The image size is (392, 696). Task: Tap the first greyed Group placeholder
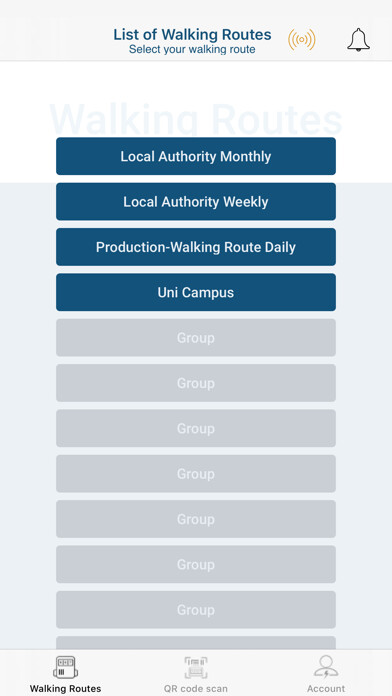click(196, 337)
